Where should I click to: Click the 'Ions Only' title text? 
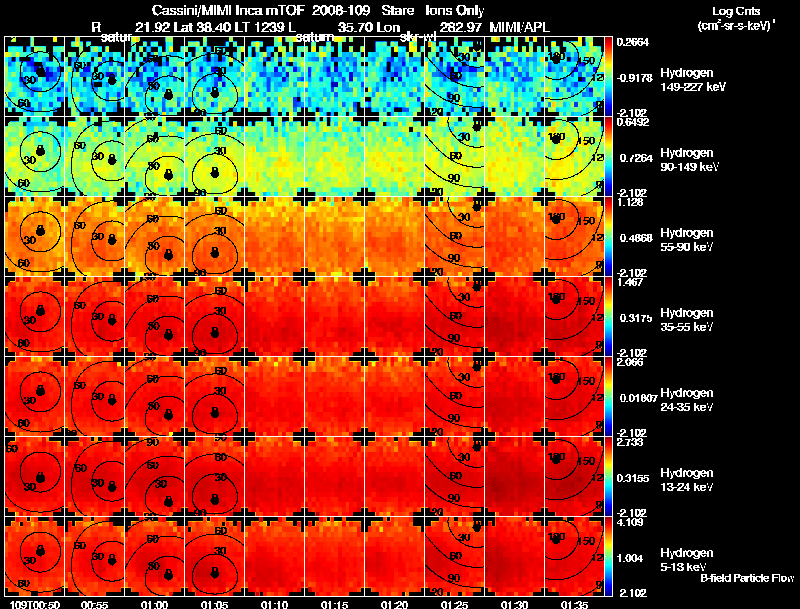(455, 11)
